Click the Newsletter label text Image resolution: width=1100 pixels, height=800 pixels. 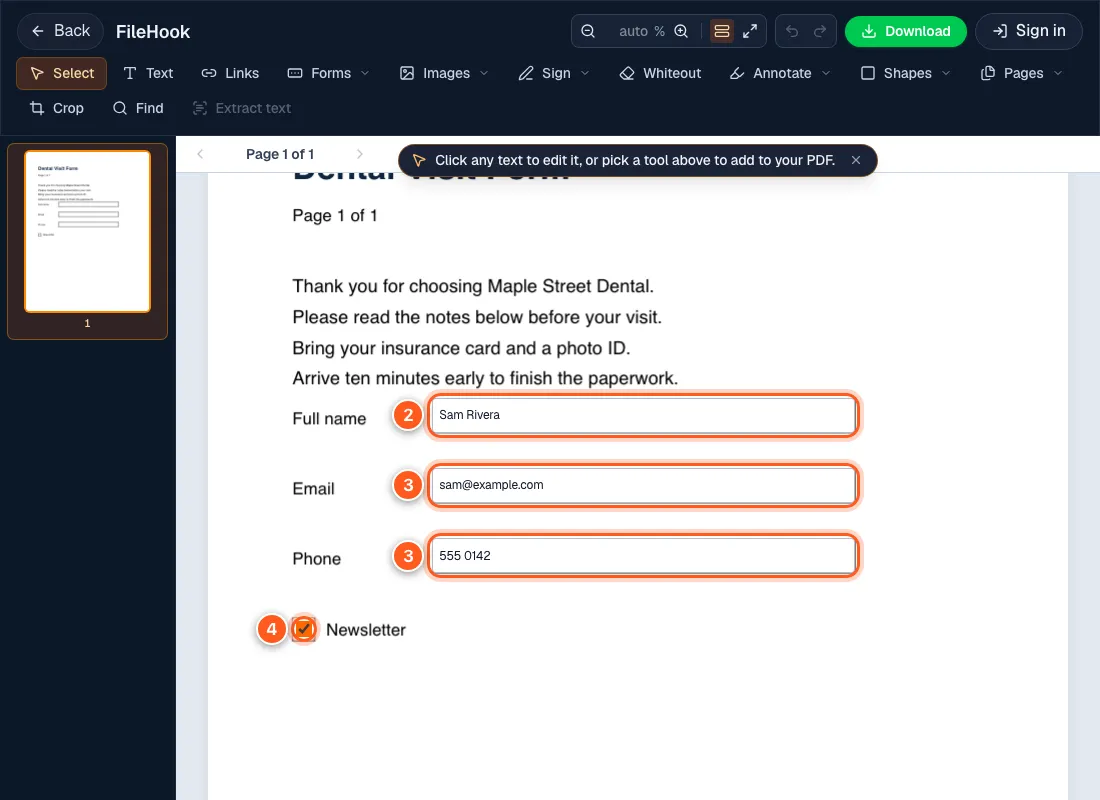[365, 629]
